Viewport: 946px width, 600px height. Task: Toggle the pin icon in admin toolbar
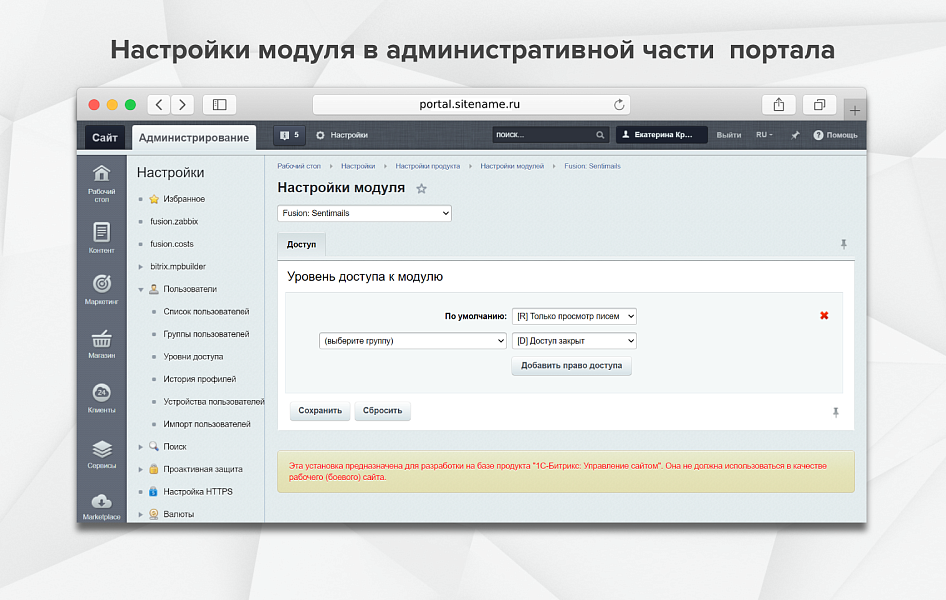click(795, 135)
